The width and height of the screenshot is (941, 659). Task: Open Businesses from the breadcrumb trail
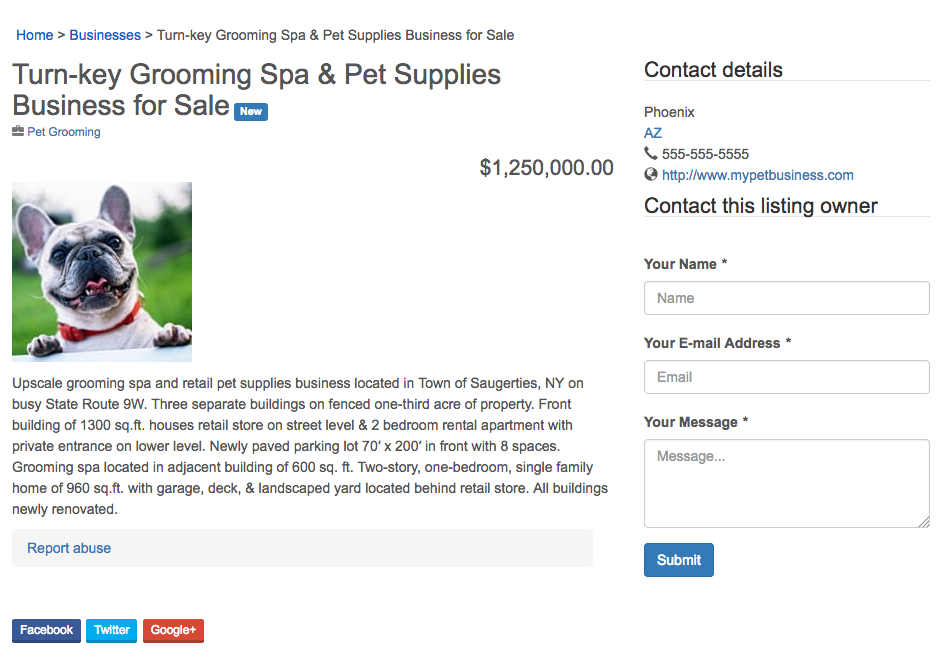(x=104, y=34)
